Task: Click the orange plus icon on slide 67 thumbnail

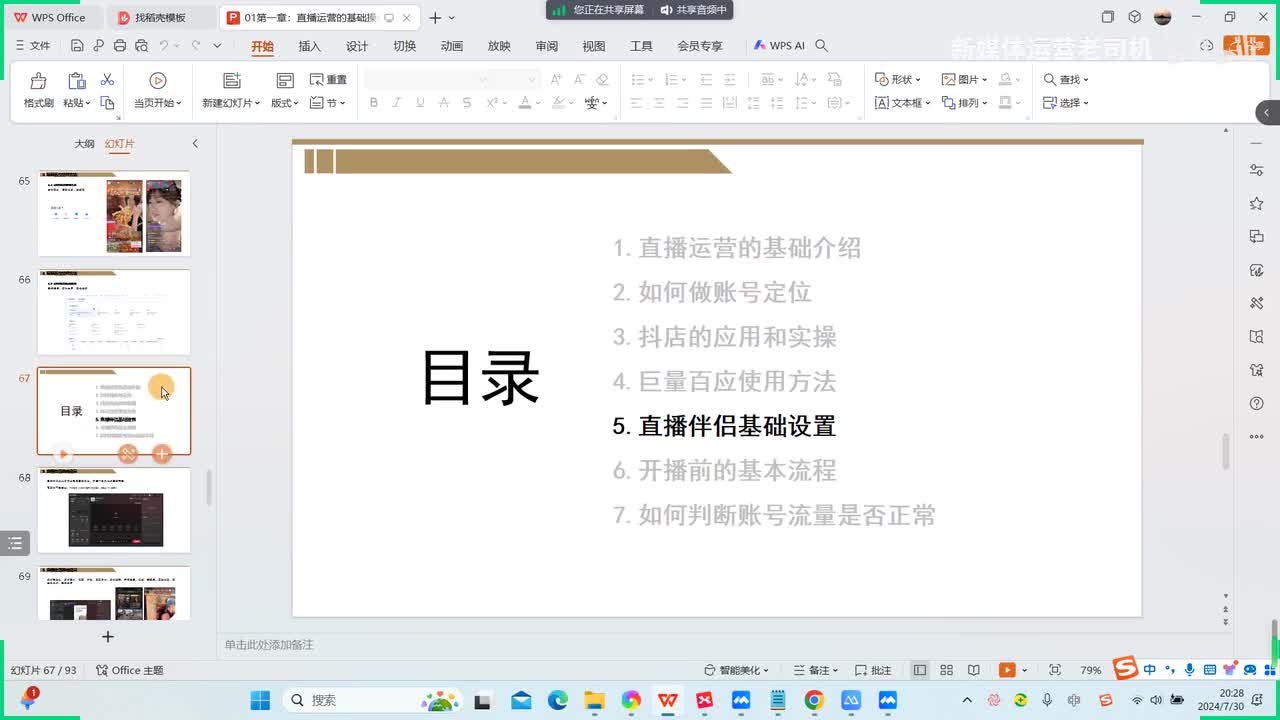Action: 162,454
